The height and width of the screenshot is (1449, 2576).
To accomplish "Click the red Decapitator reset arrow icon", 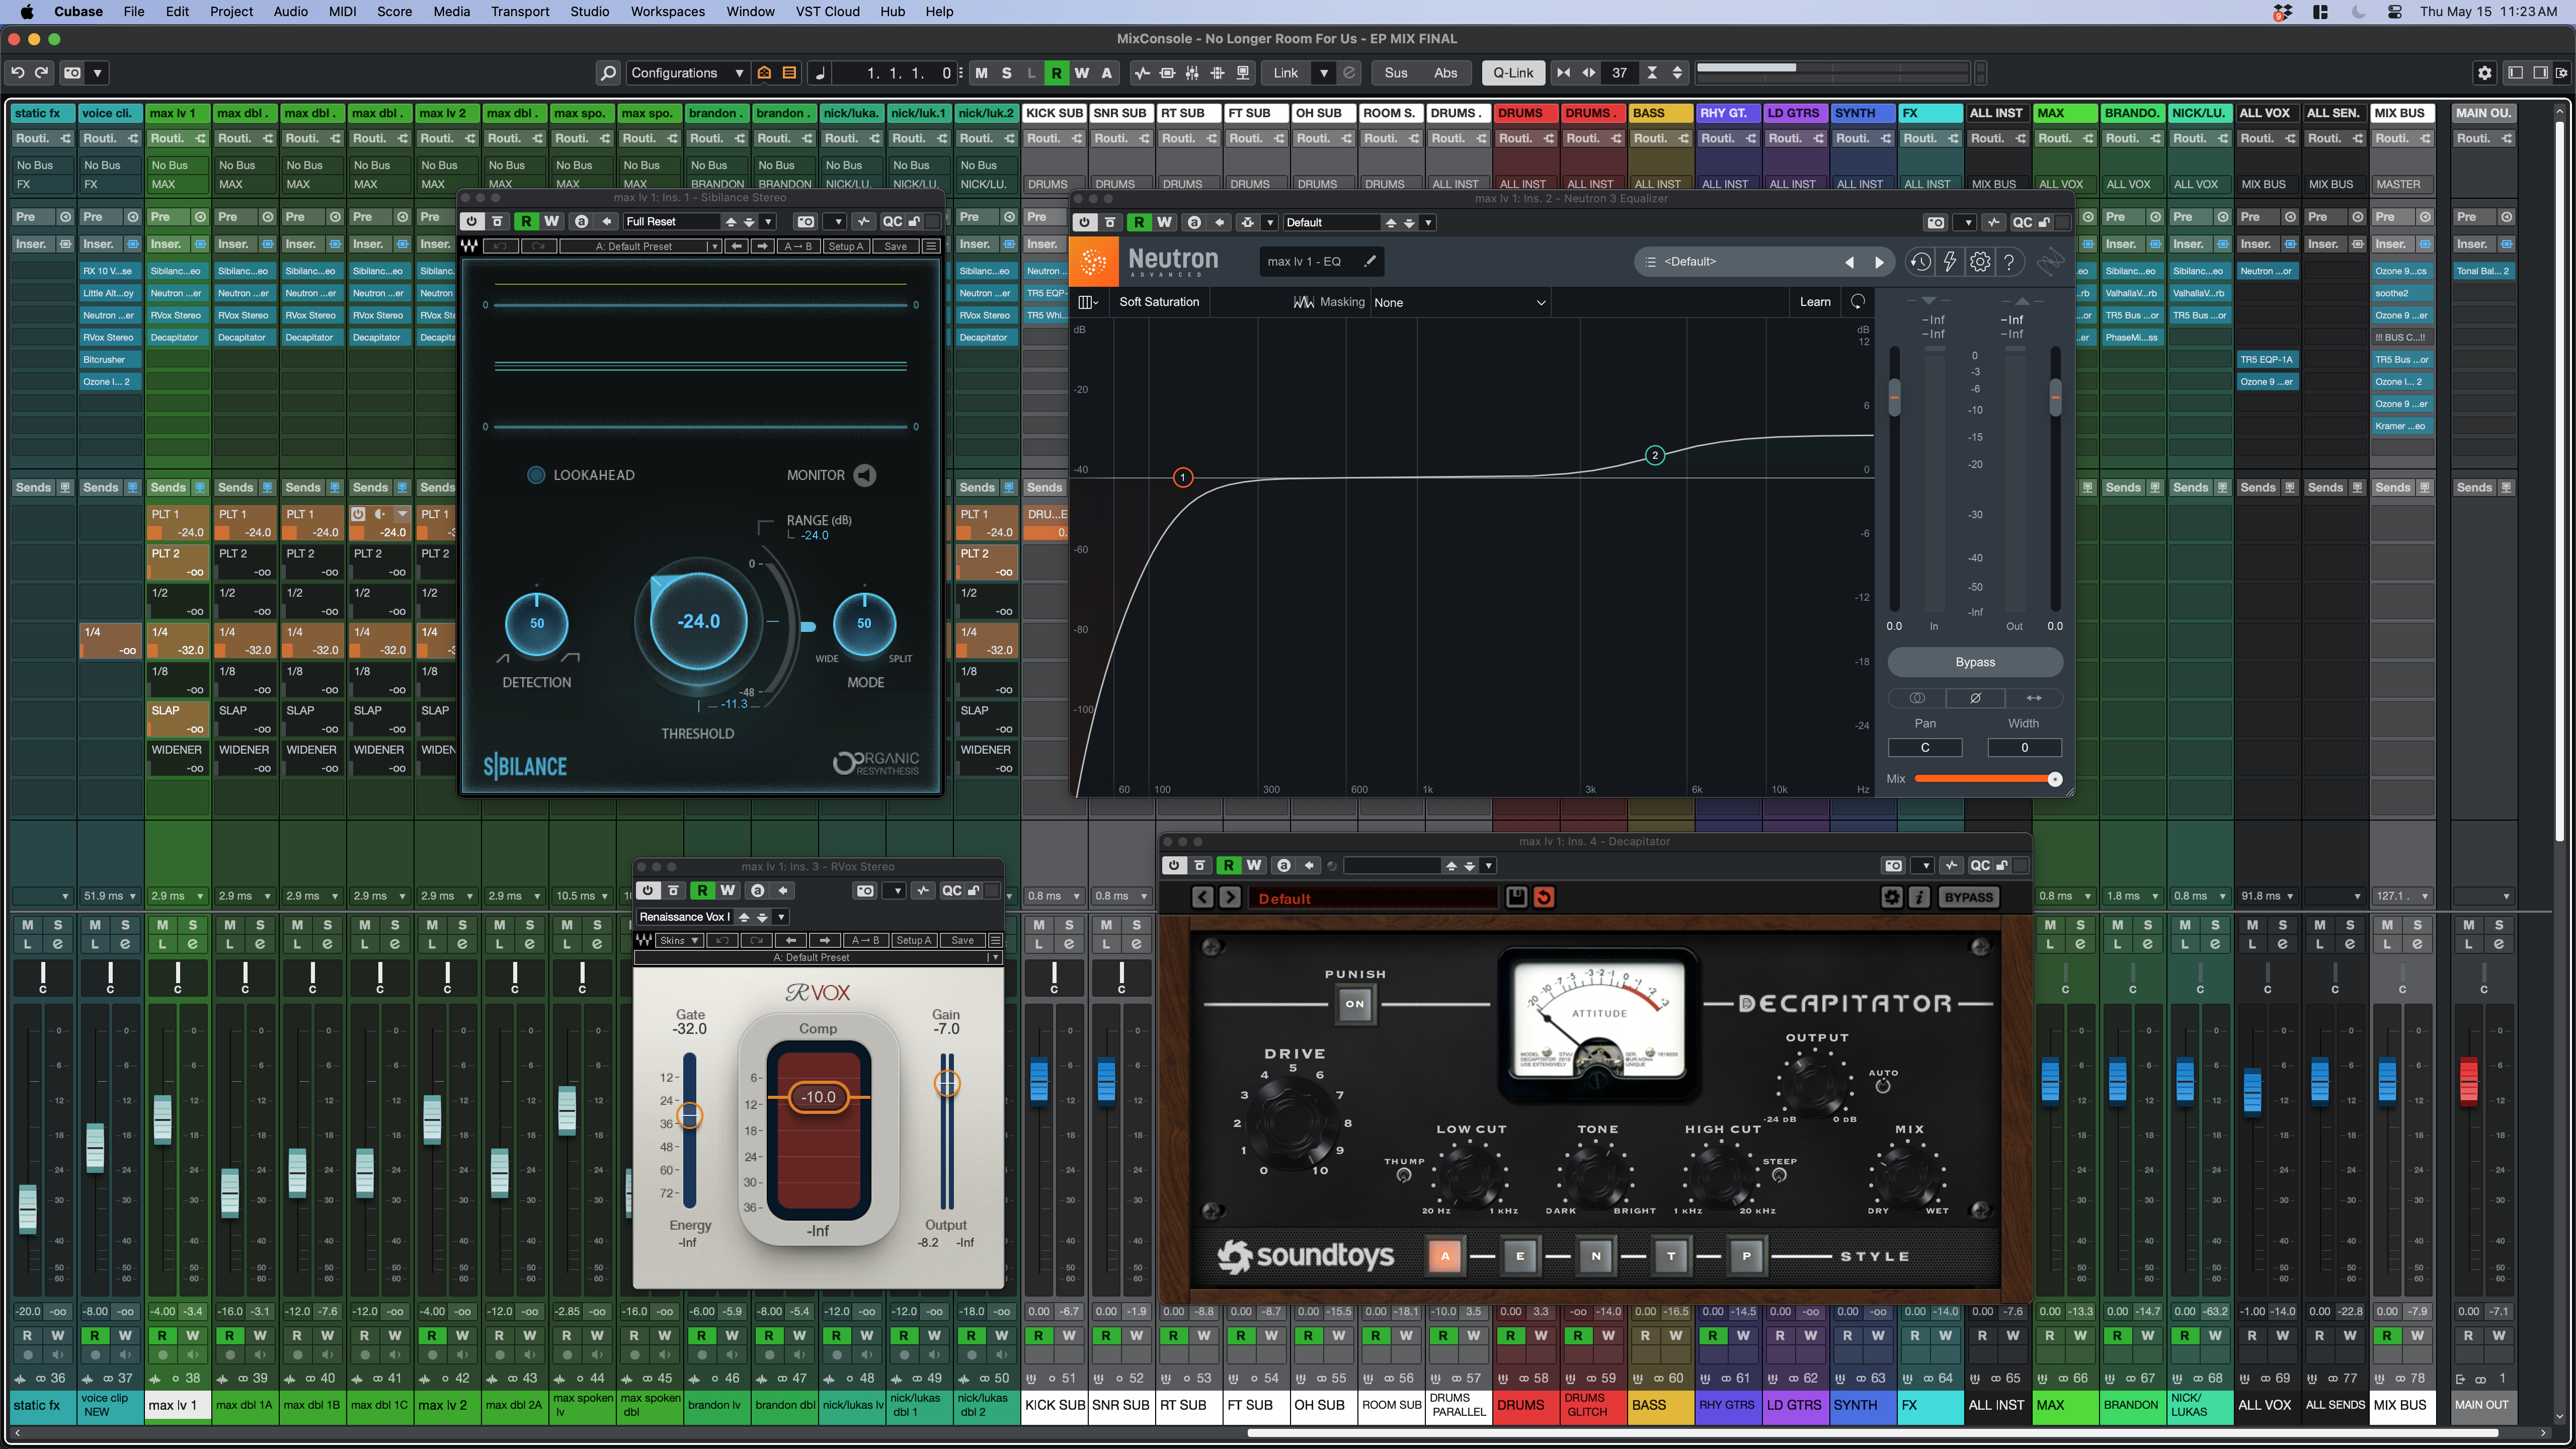I will click(x=1544, y=897).
